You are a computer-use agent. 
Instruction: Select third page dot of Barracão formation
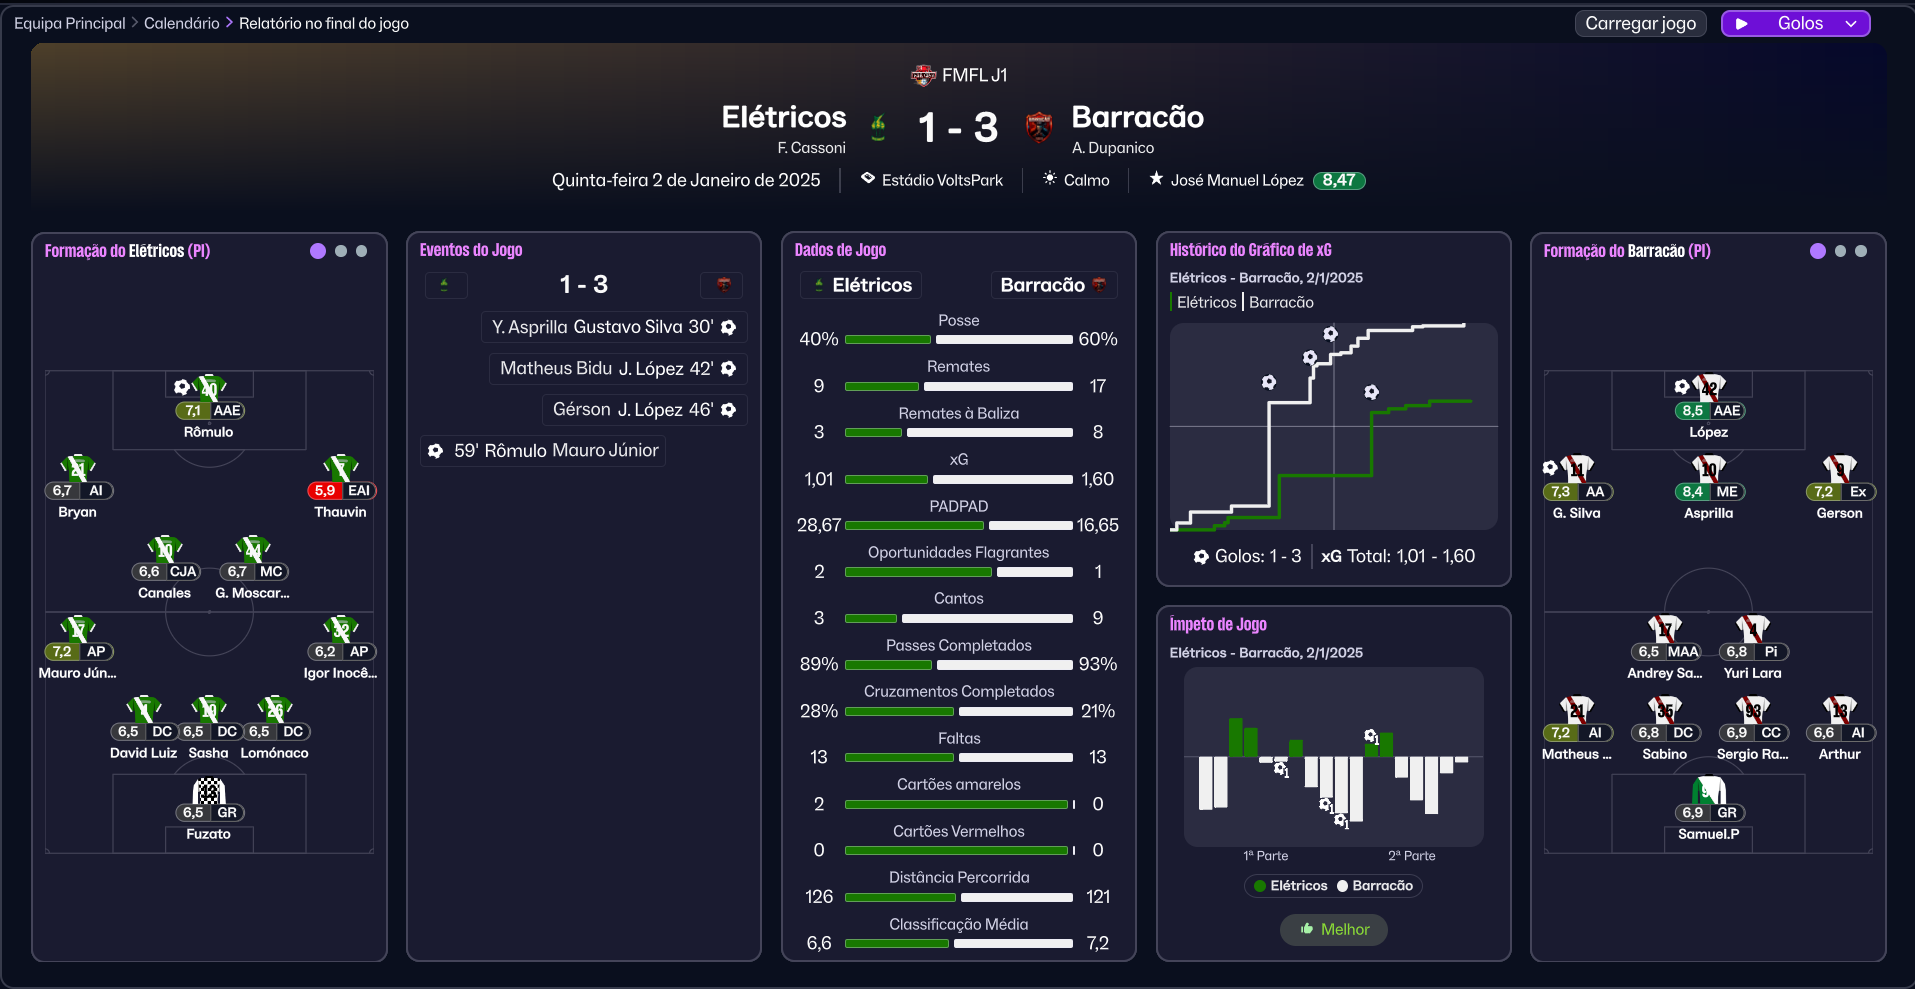[x=1861, y=251]
